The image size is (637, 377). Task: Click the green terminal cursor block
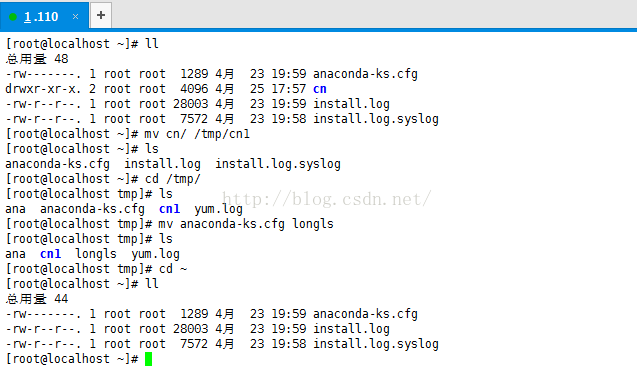click(148, 359)
